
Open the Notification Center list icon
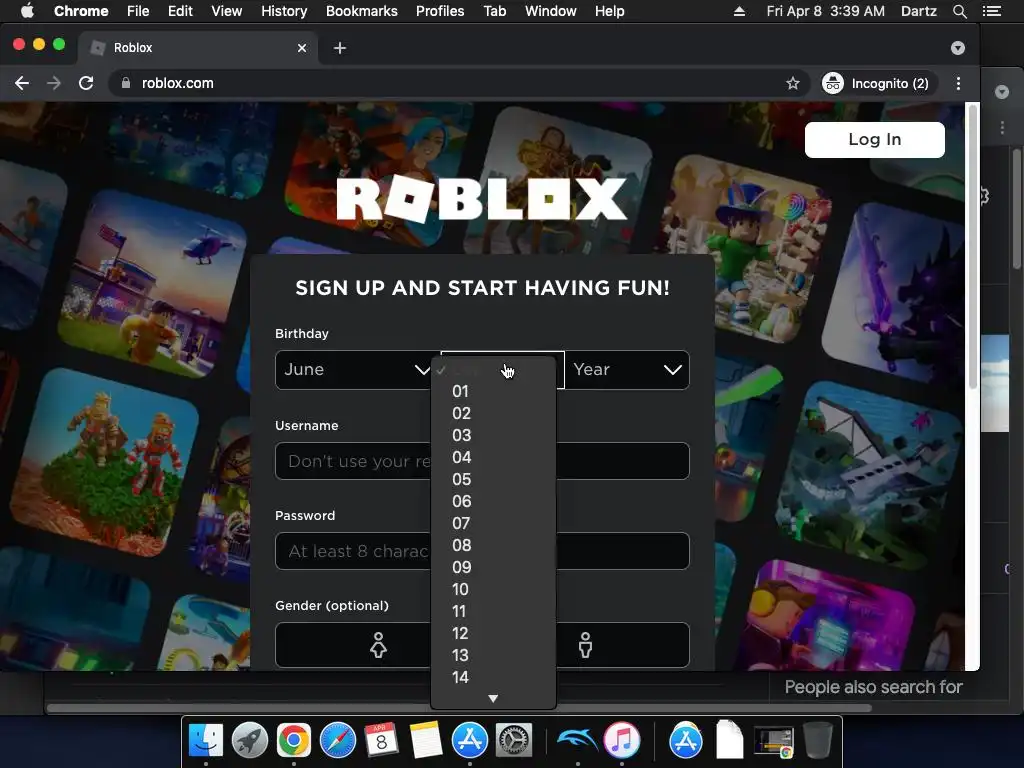[x=991, y=11]
